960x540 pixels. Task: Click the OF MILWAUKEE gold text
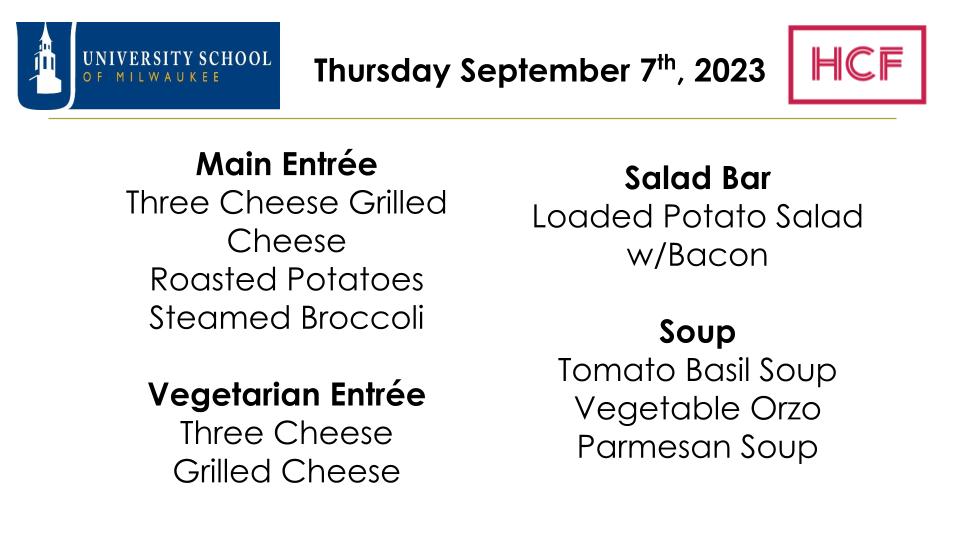(151, 77)
